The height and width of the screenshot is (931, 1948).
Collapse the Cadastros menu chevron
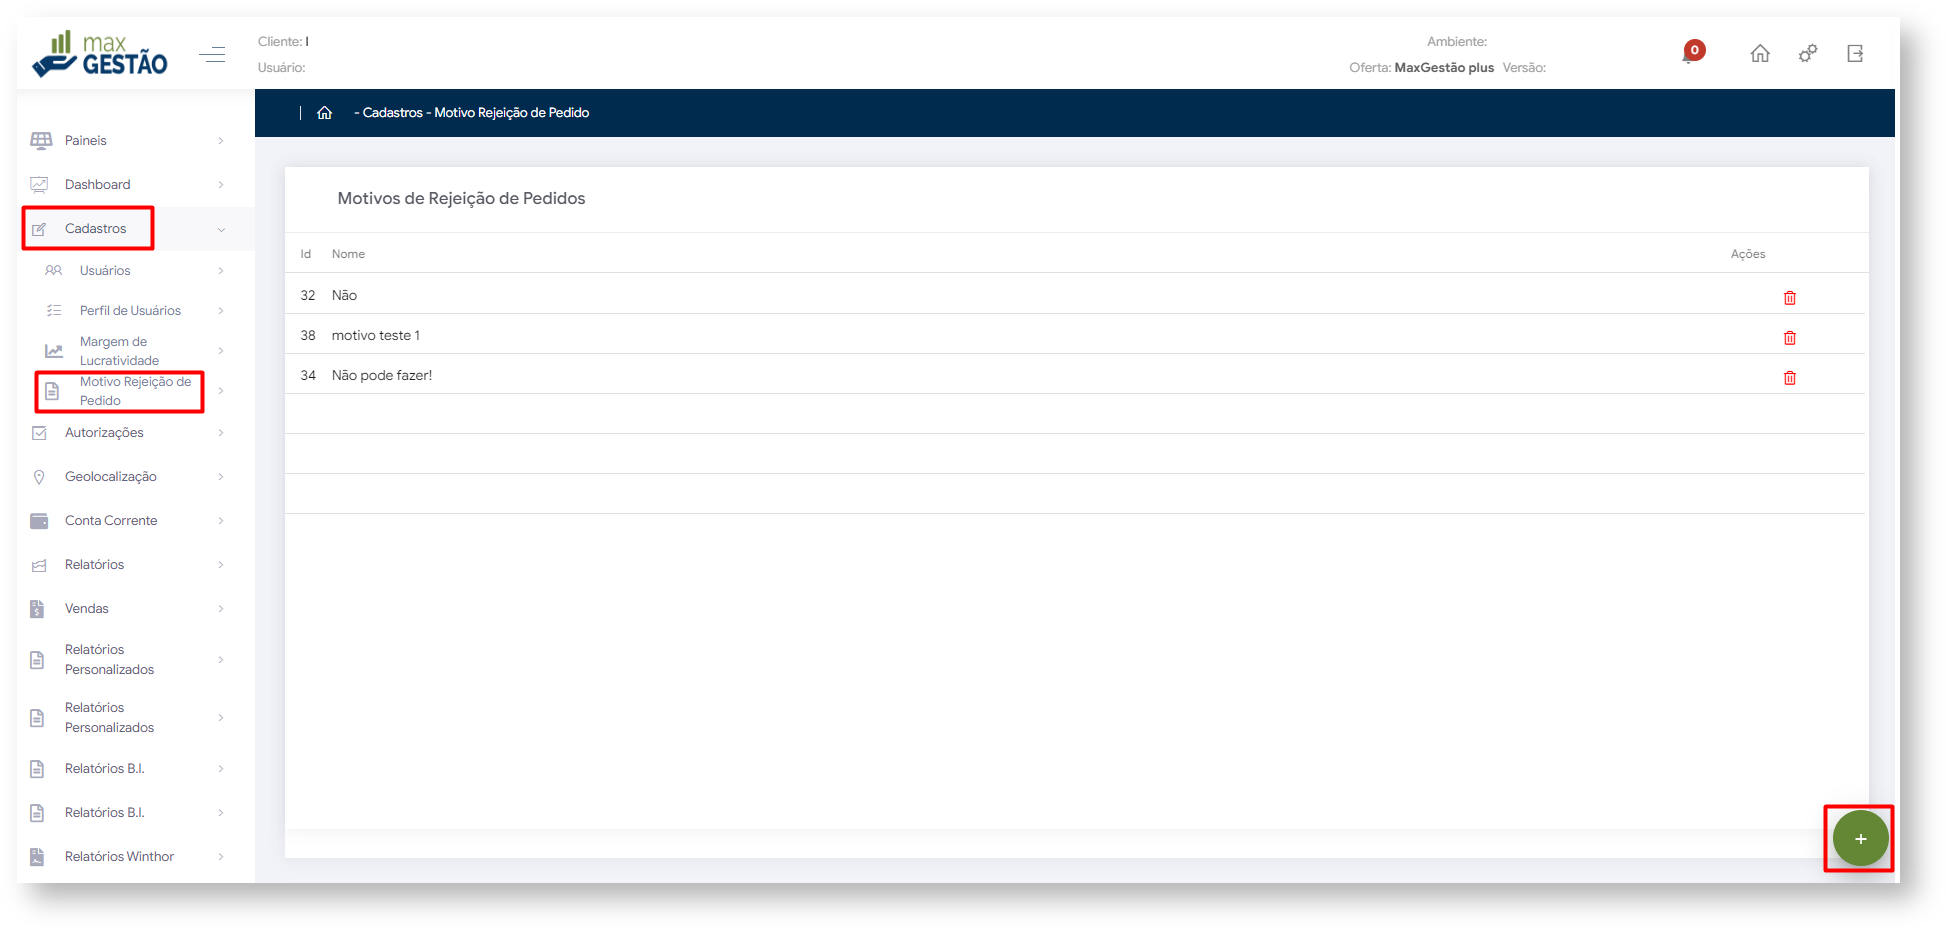pyautogui.click(x=221, y=229)
